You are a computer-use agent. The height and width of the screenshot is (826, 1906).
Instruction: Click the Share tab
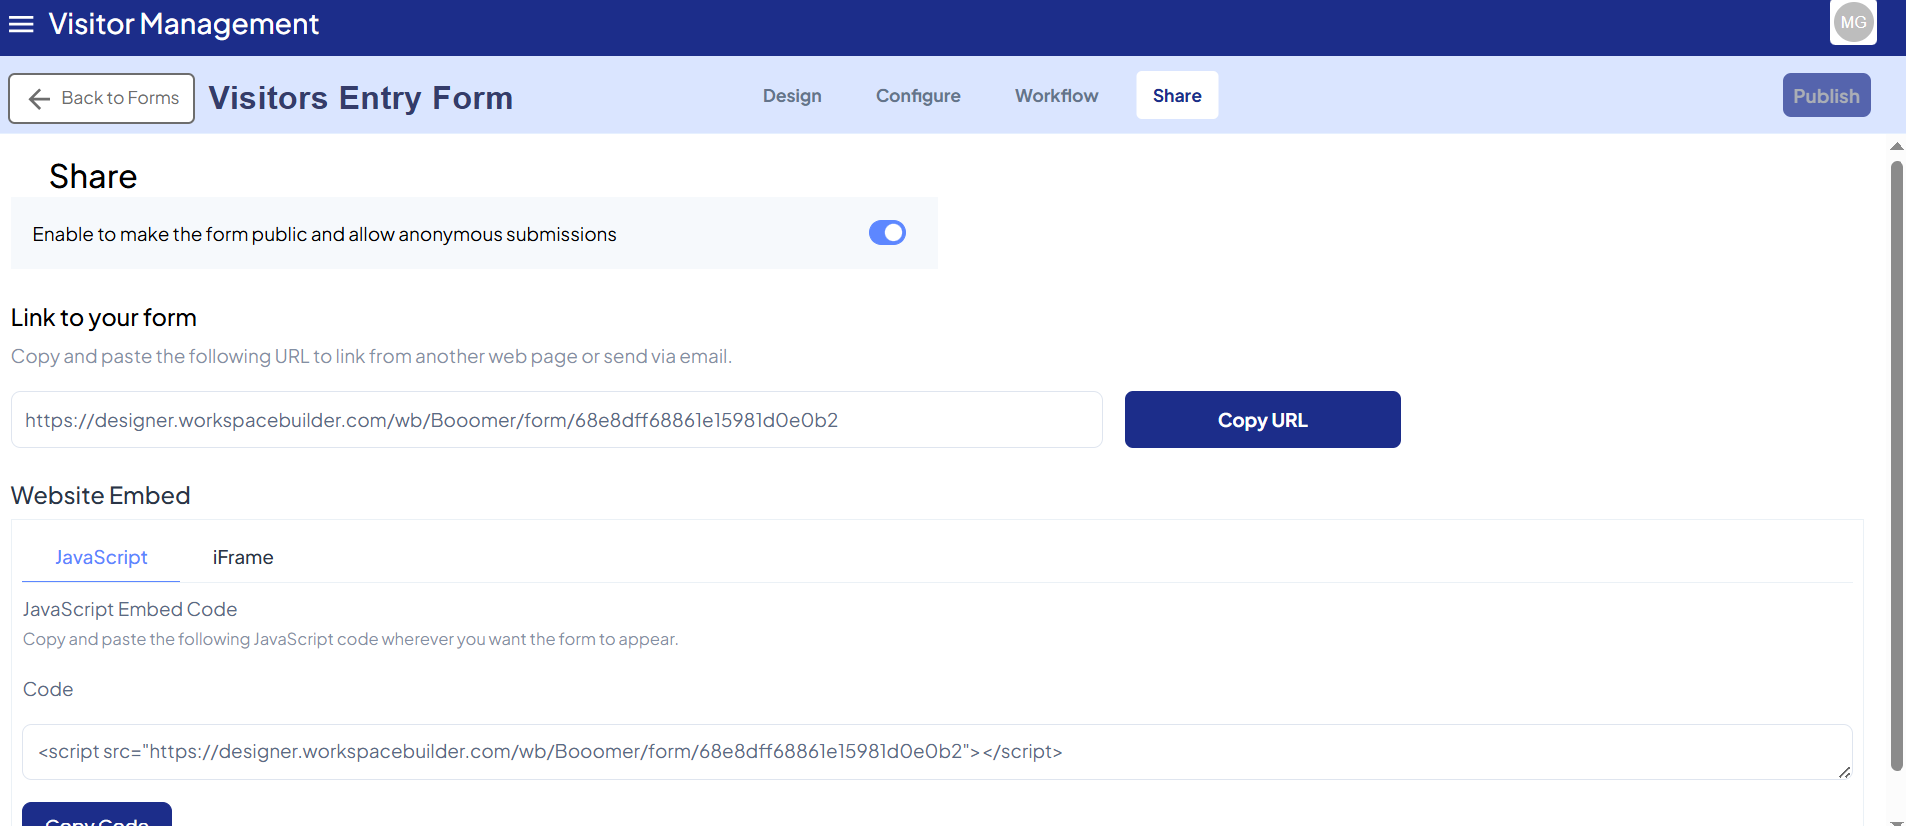point(1177,96)
